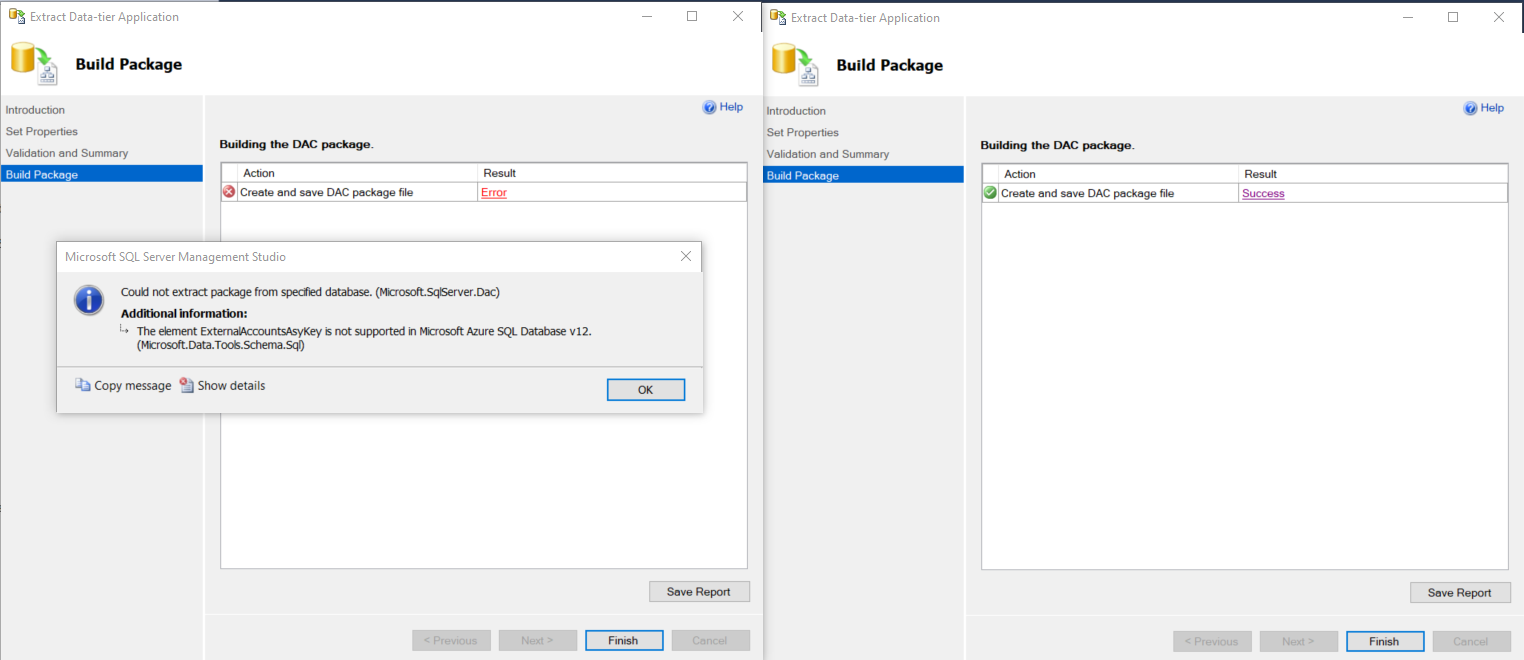Click the Build Package database header icon
This screenshot has width=1524, height=660.
coord(30,62)
